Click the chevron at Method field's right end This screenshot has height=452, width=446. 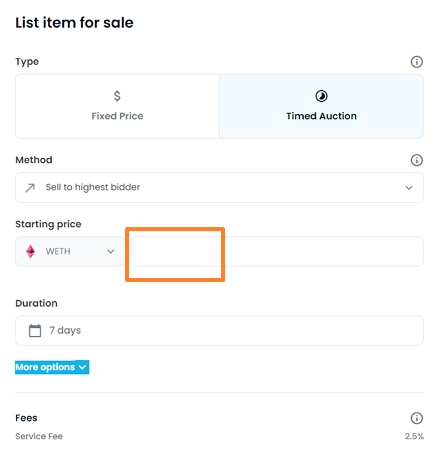click(409, 188)
